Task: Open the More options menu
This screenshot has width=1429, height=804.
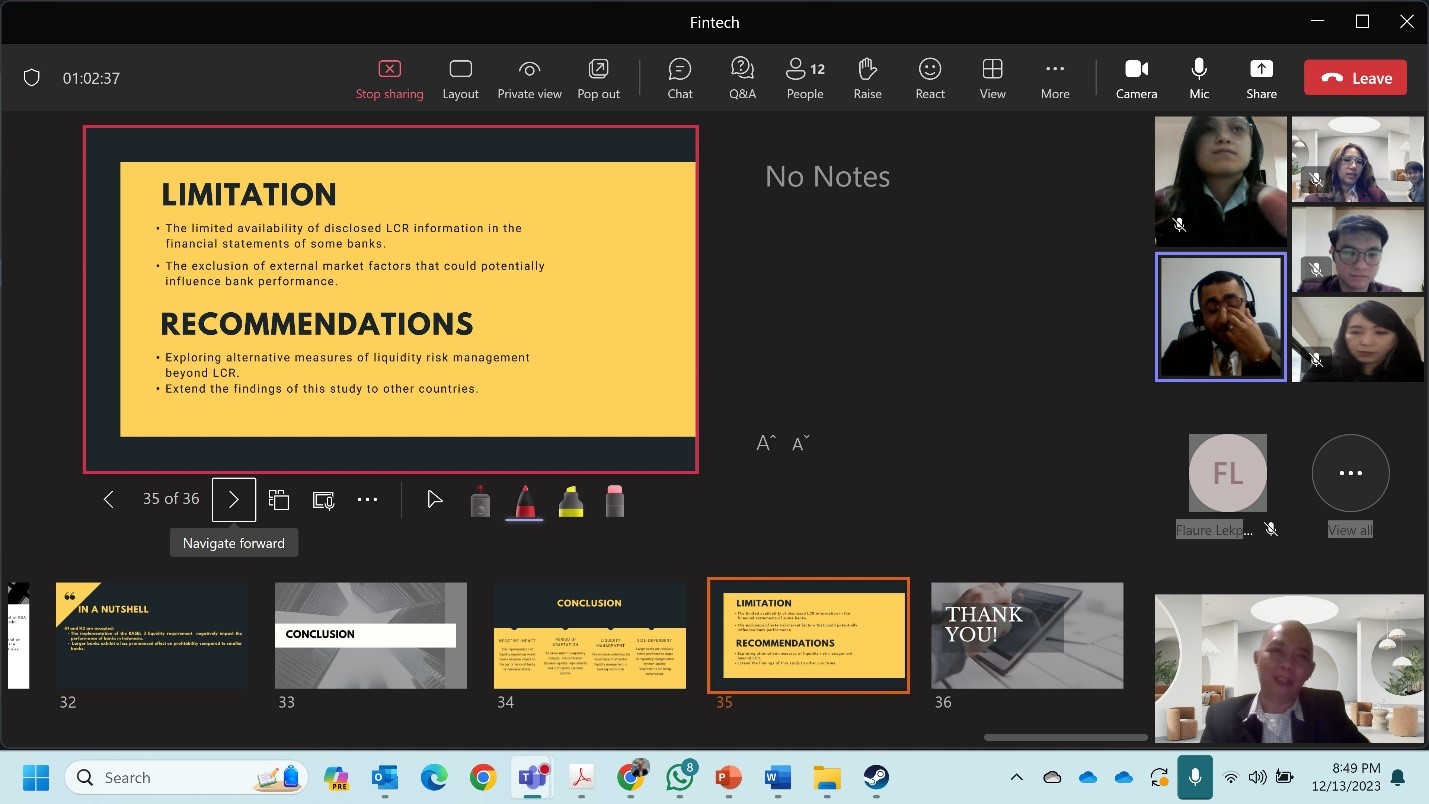Action: (1054, 78)
